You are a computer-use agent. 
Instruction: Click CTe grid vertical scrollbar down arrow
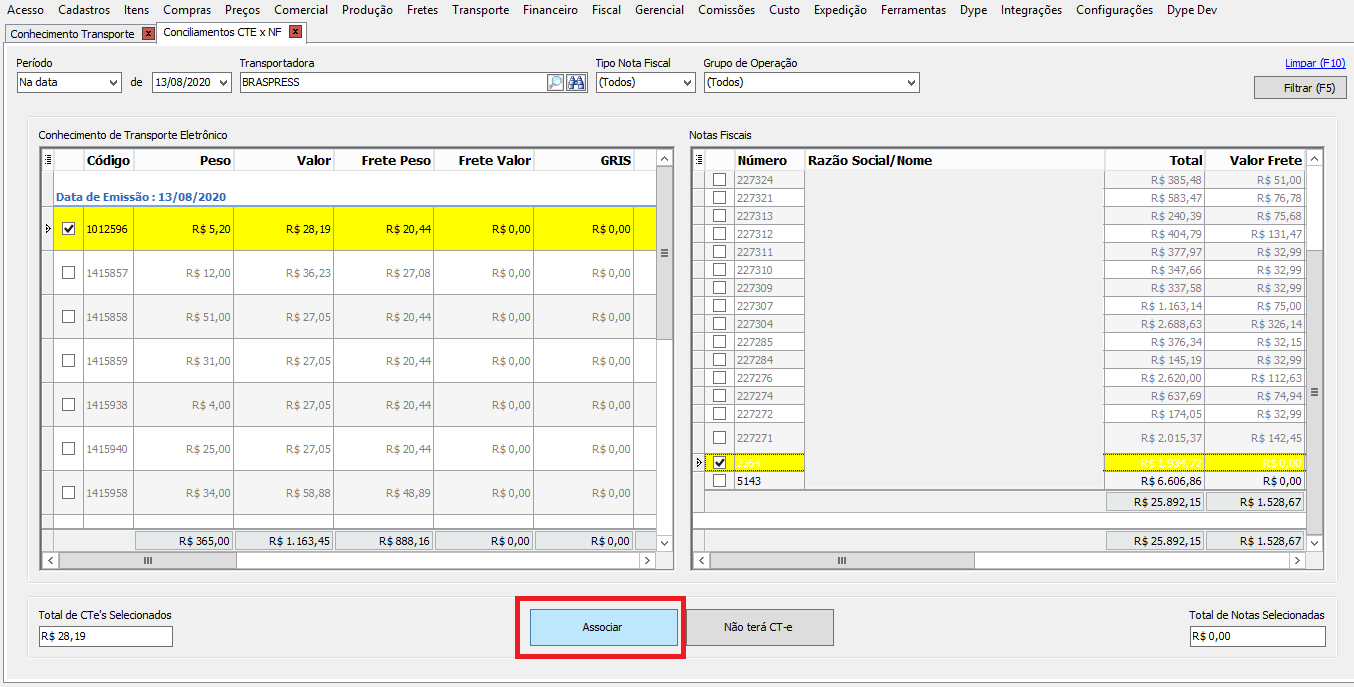(x=665, y=542)
